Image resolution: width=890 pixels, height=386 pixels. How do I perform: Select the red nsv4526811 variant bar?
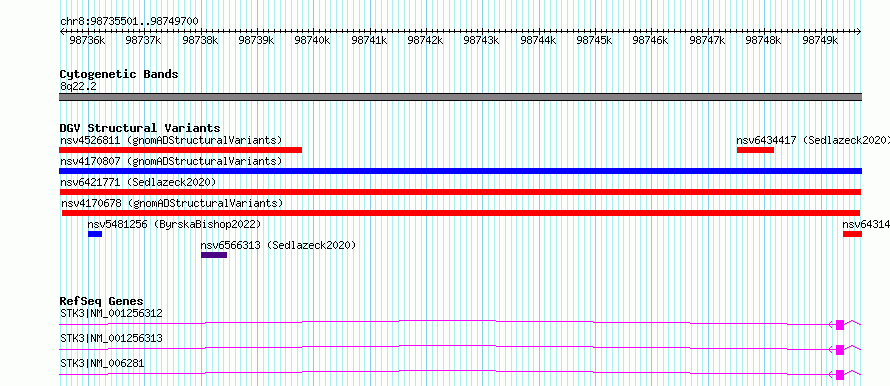[x=180, y=150]
